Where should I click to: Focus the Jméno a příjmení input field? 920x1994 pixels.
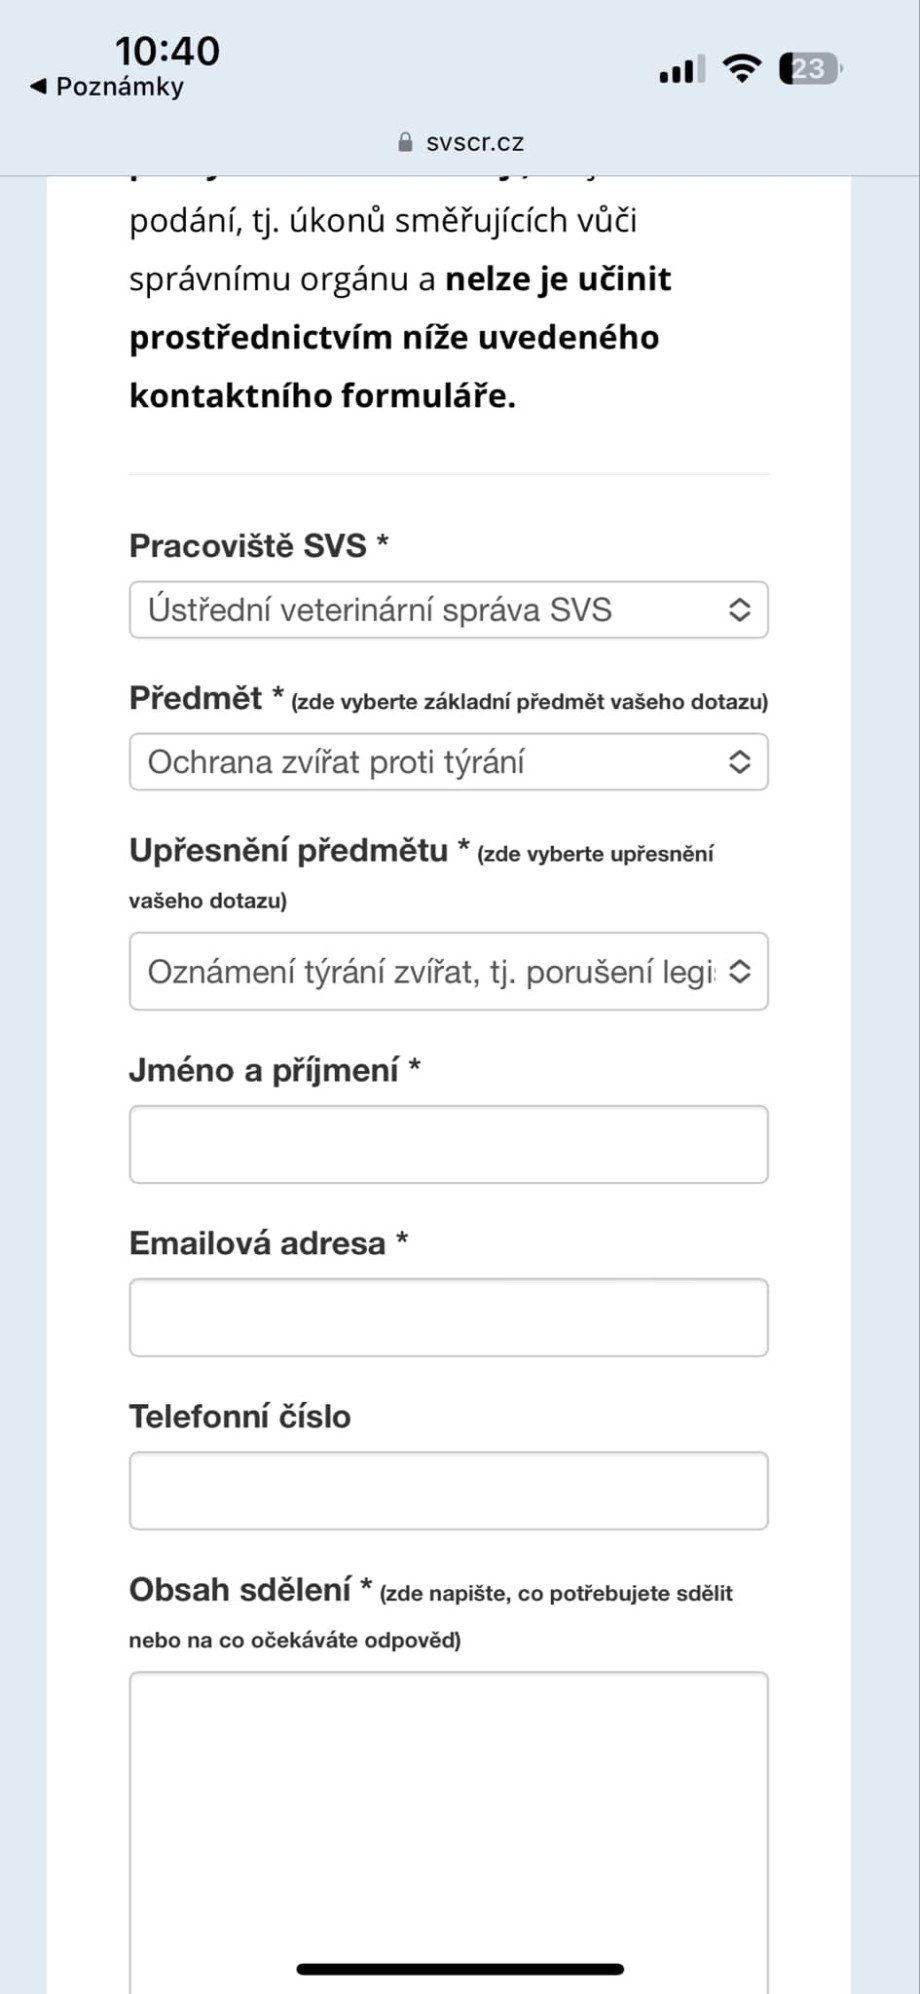point(448,1144)
